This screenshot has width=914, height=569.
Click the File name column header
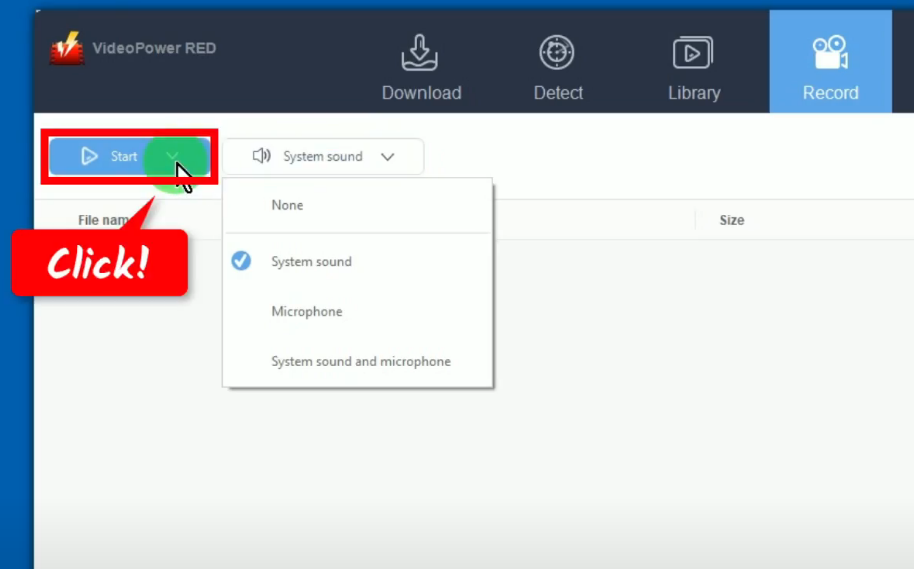pos(103,220)
